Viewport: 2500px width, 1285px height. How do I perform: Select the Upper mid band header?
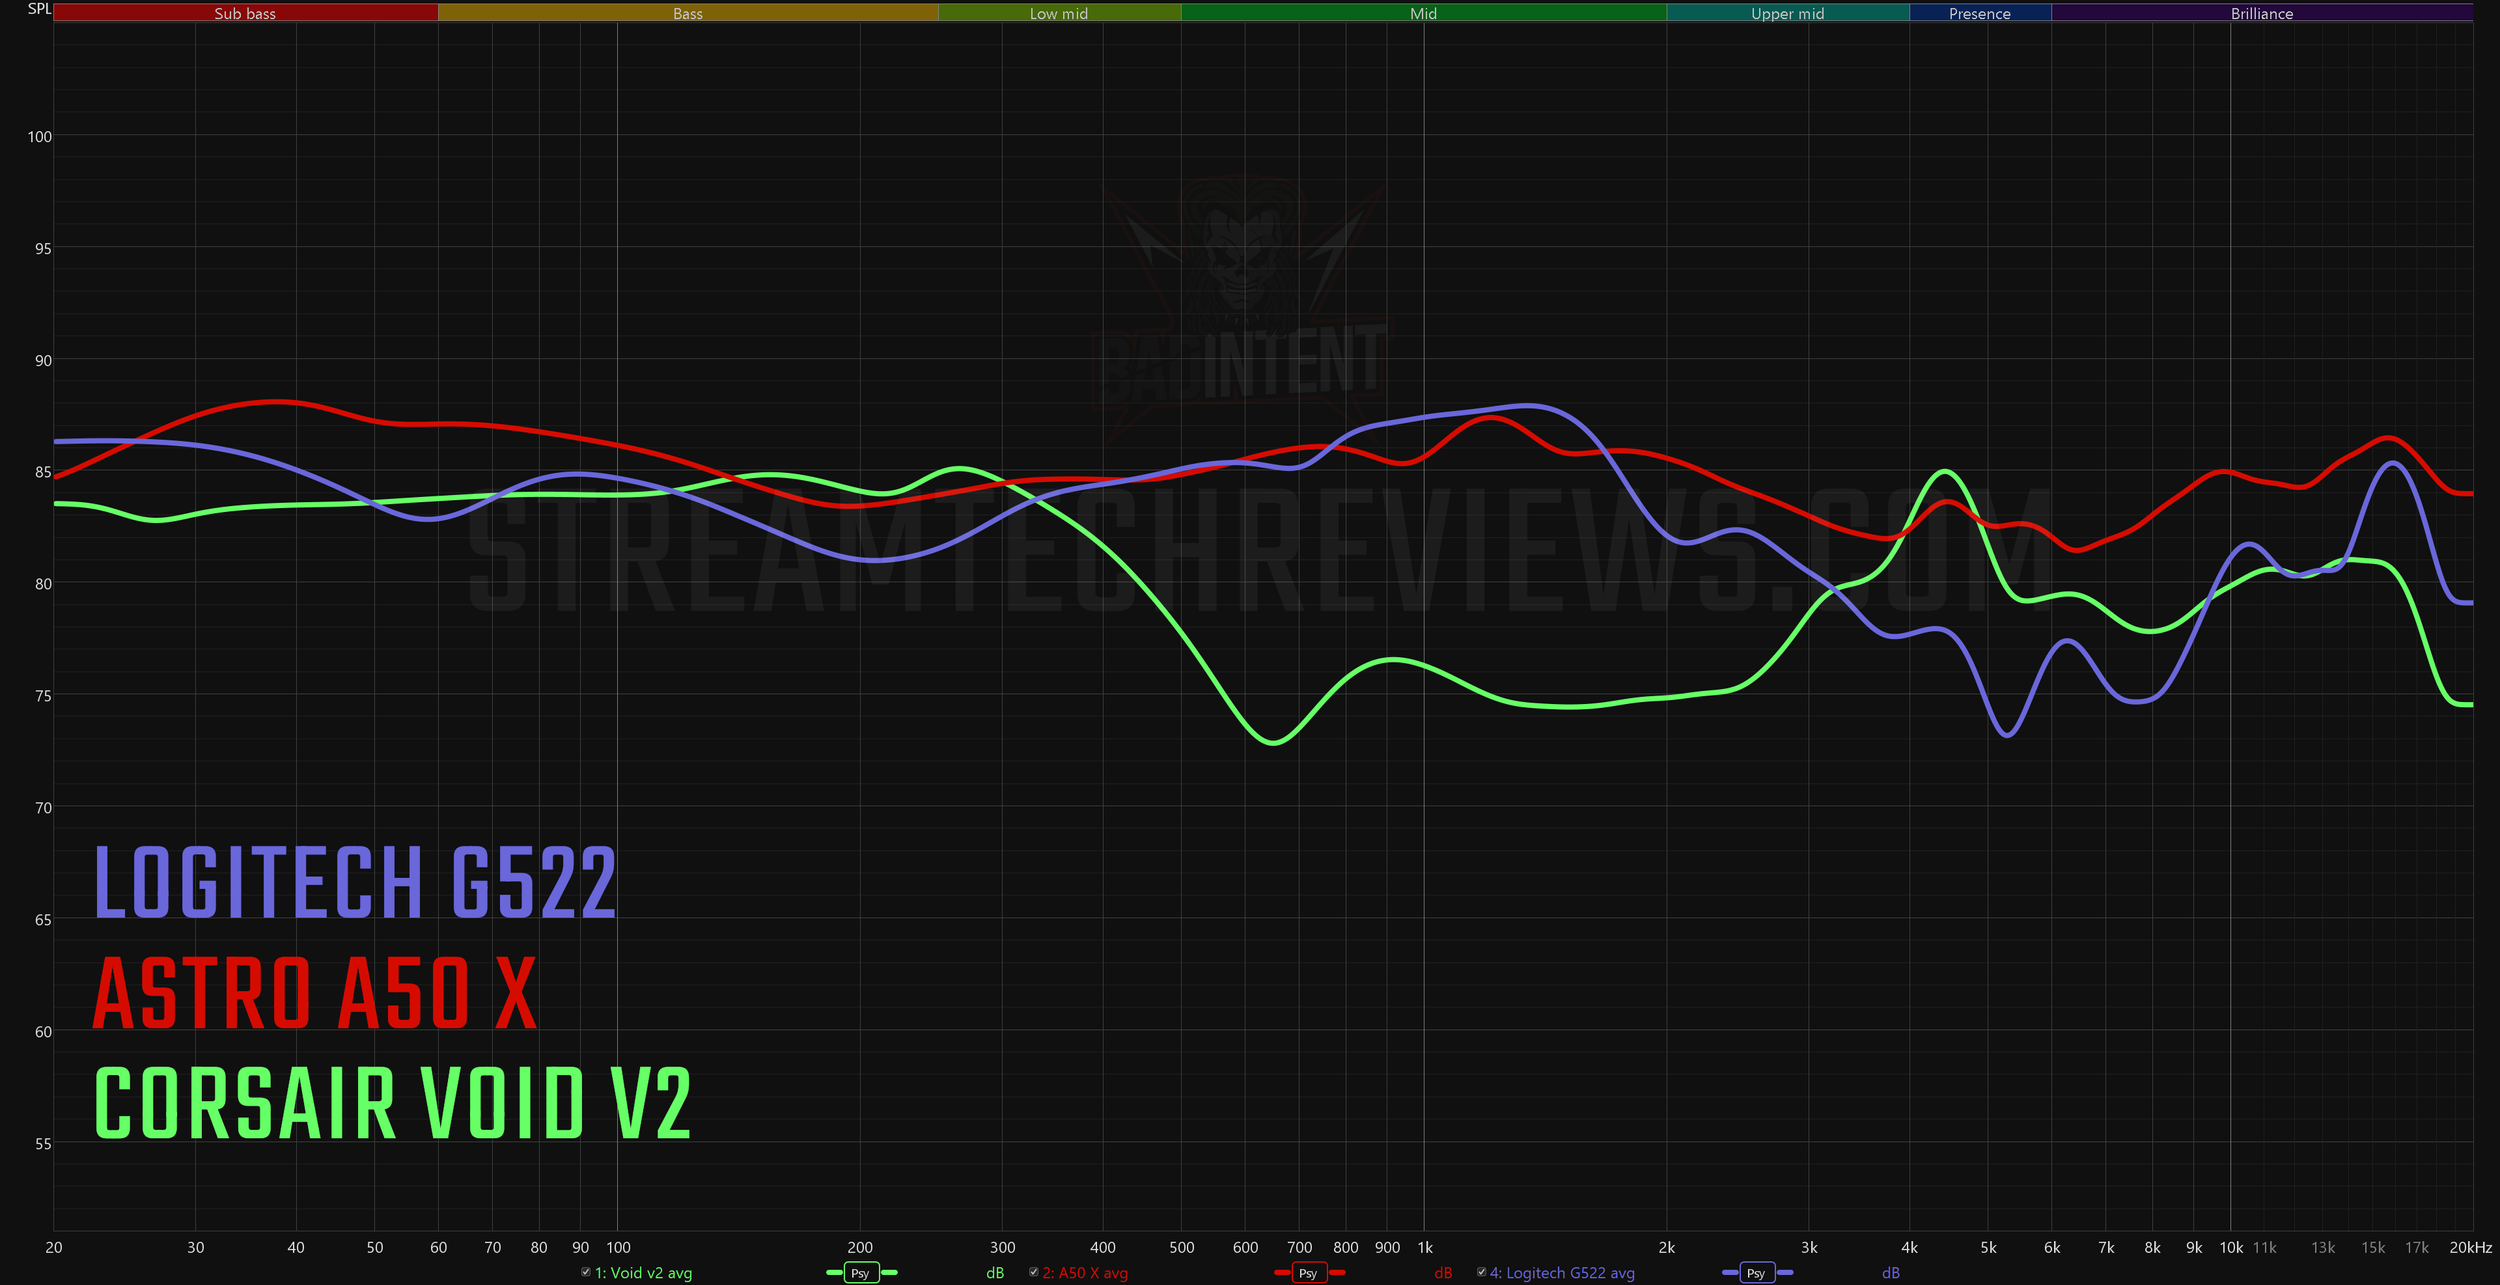[x=1788, y=13]
